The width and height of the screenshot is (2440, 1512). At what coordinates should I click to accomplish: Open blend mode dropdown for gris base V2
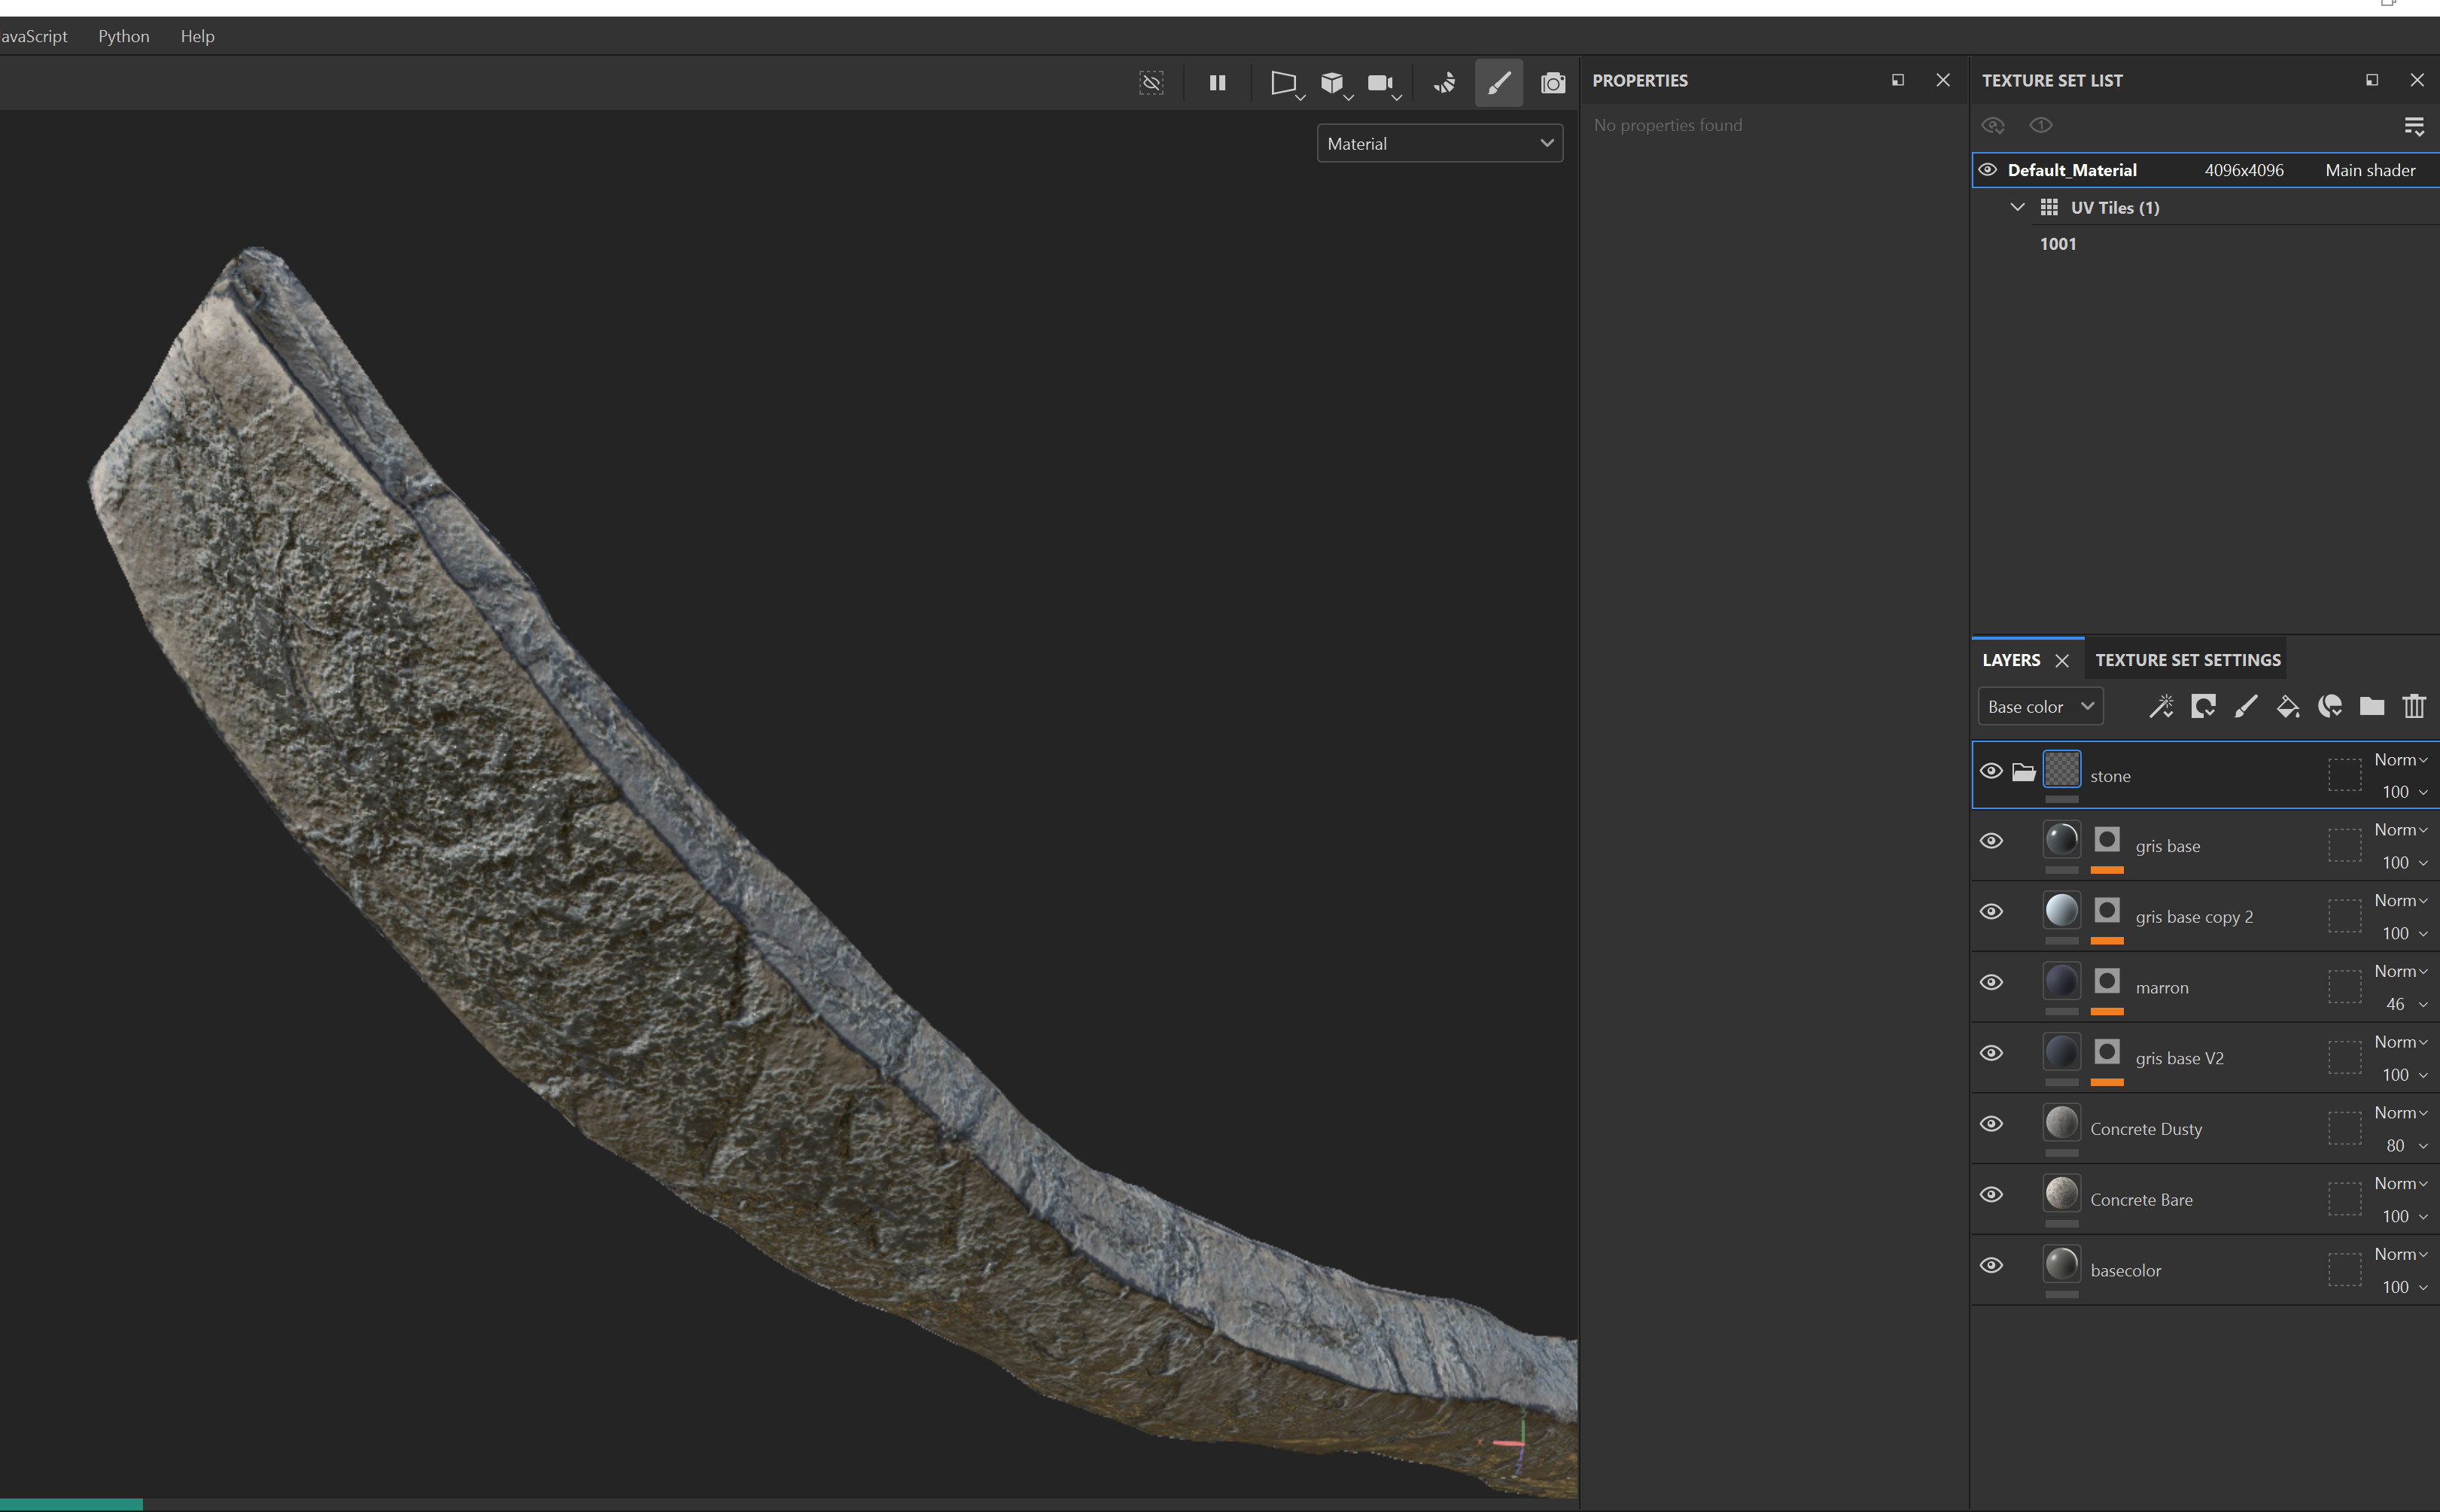coord(2401,1042)
